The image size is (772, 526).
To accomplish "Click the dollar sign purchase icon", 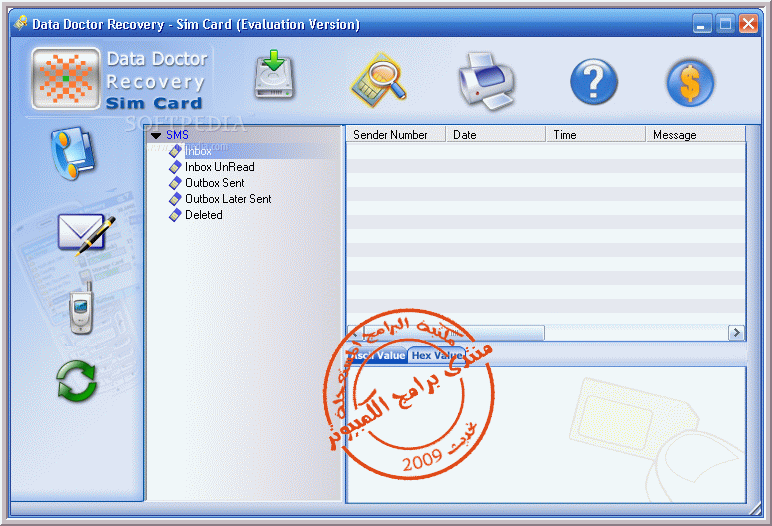I will [690, 83].
